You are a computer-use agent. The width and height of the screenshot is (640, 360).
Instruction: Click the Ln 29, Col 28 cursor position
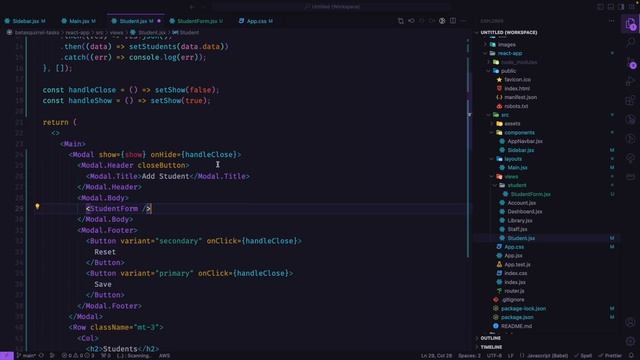[436, 356]
